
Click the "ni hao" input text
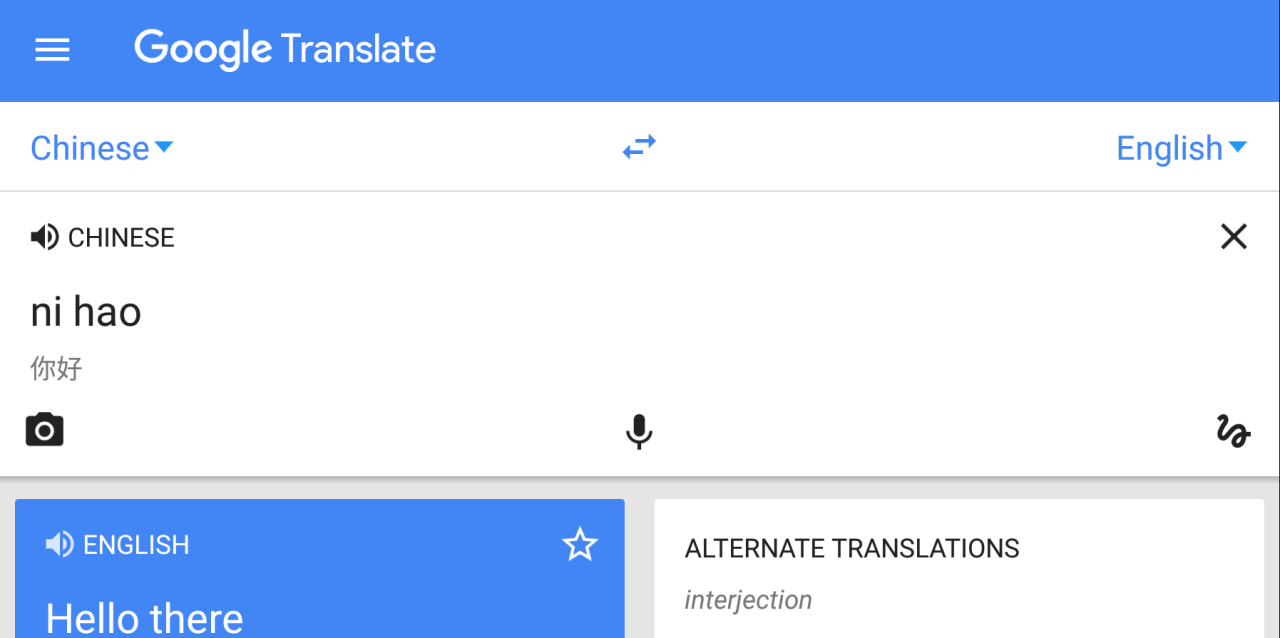pos(86,312)
